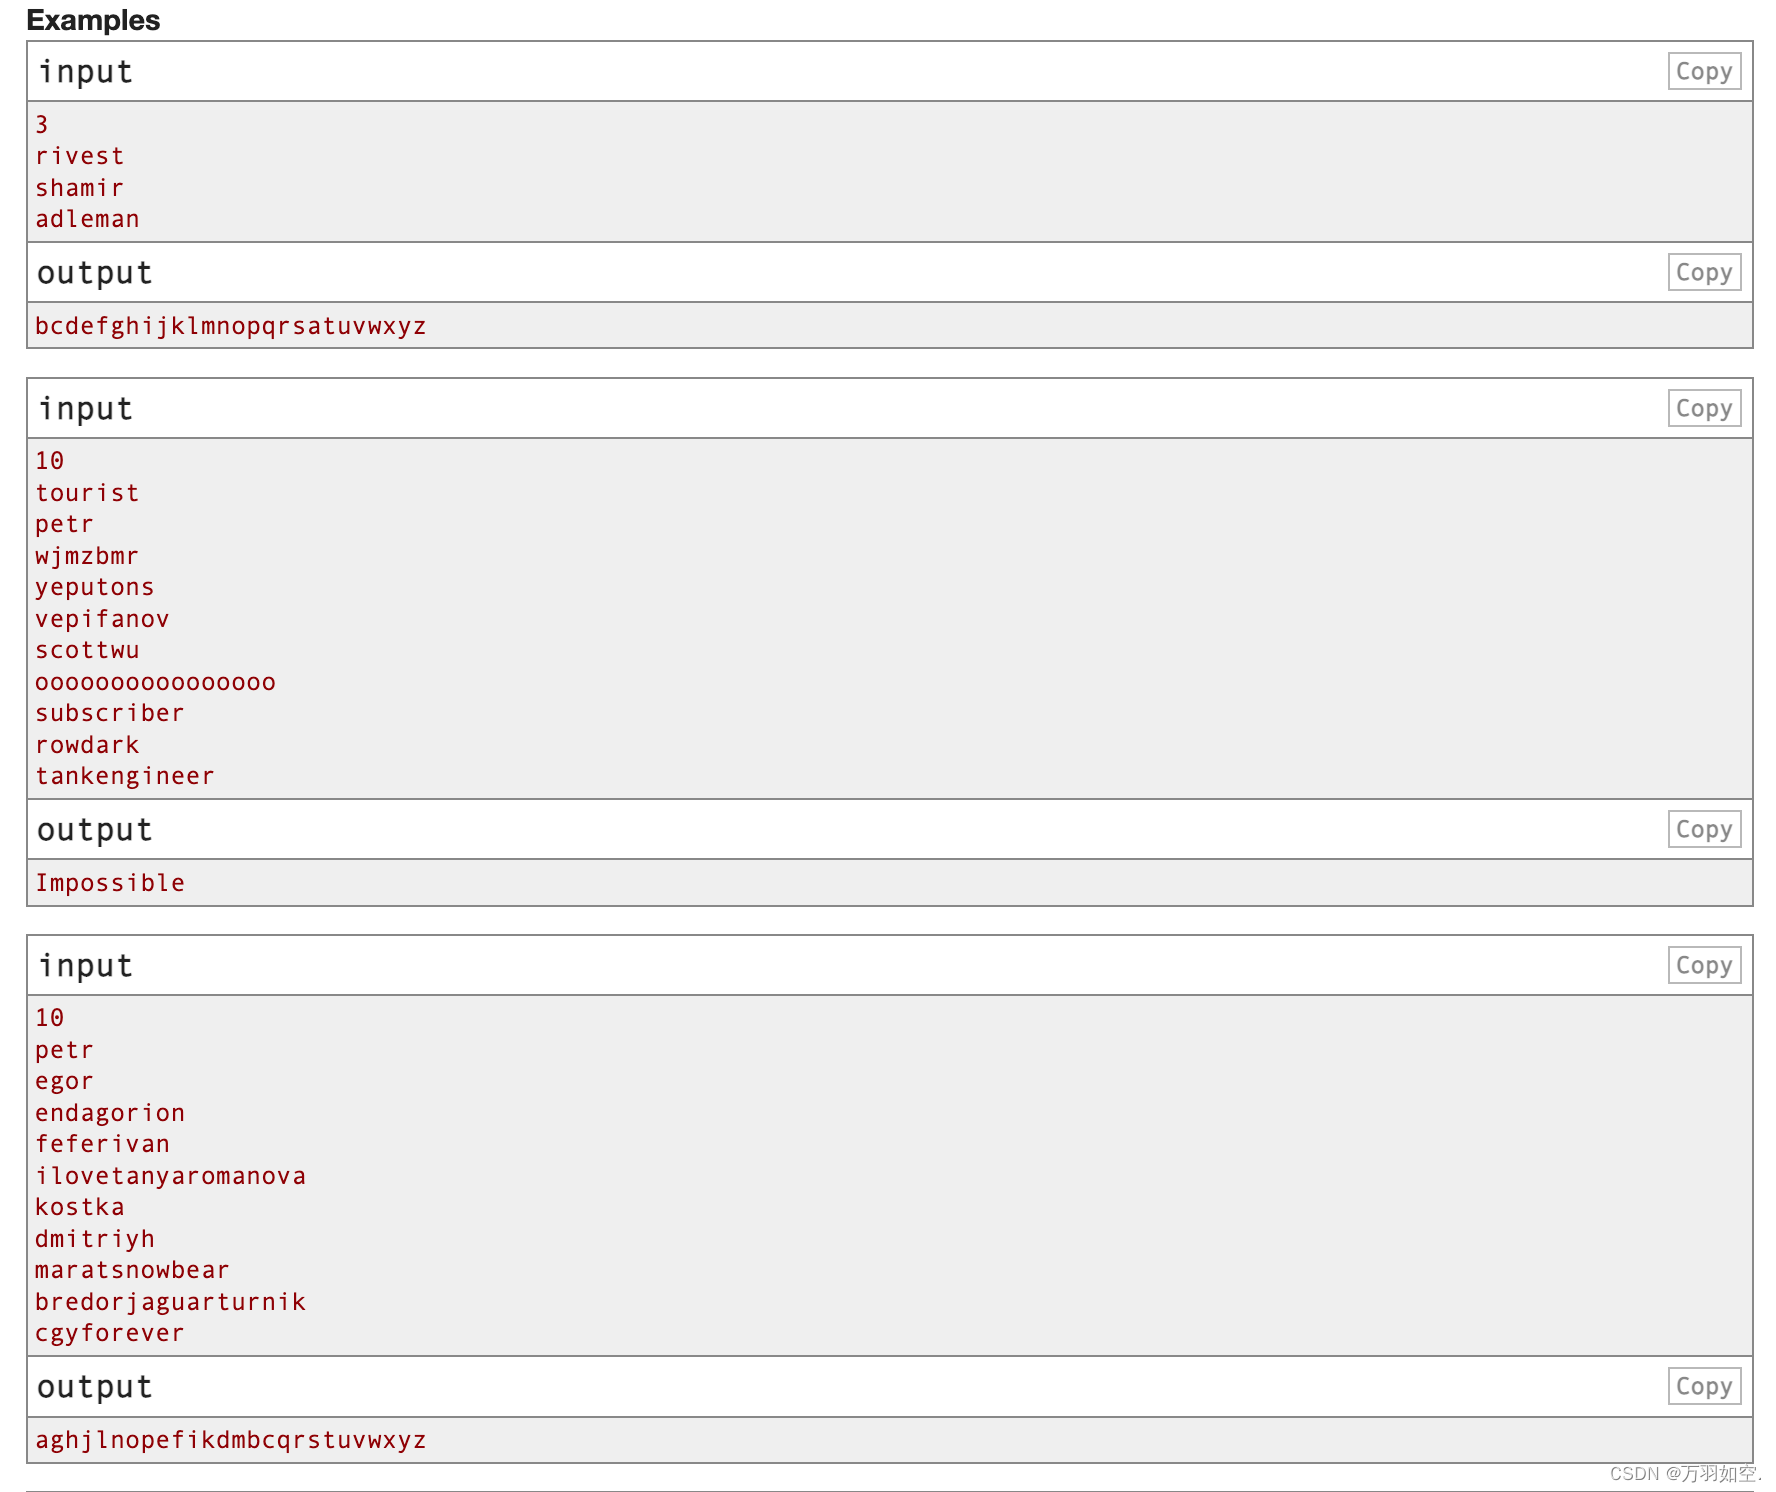Select the Impossible output text

pos(110,882)
